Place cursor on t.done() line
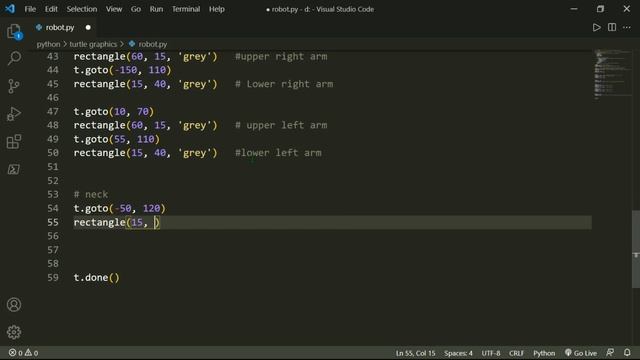The width and height of the screenshot is (640, 360). [96, 278]
